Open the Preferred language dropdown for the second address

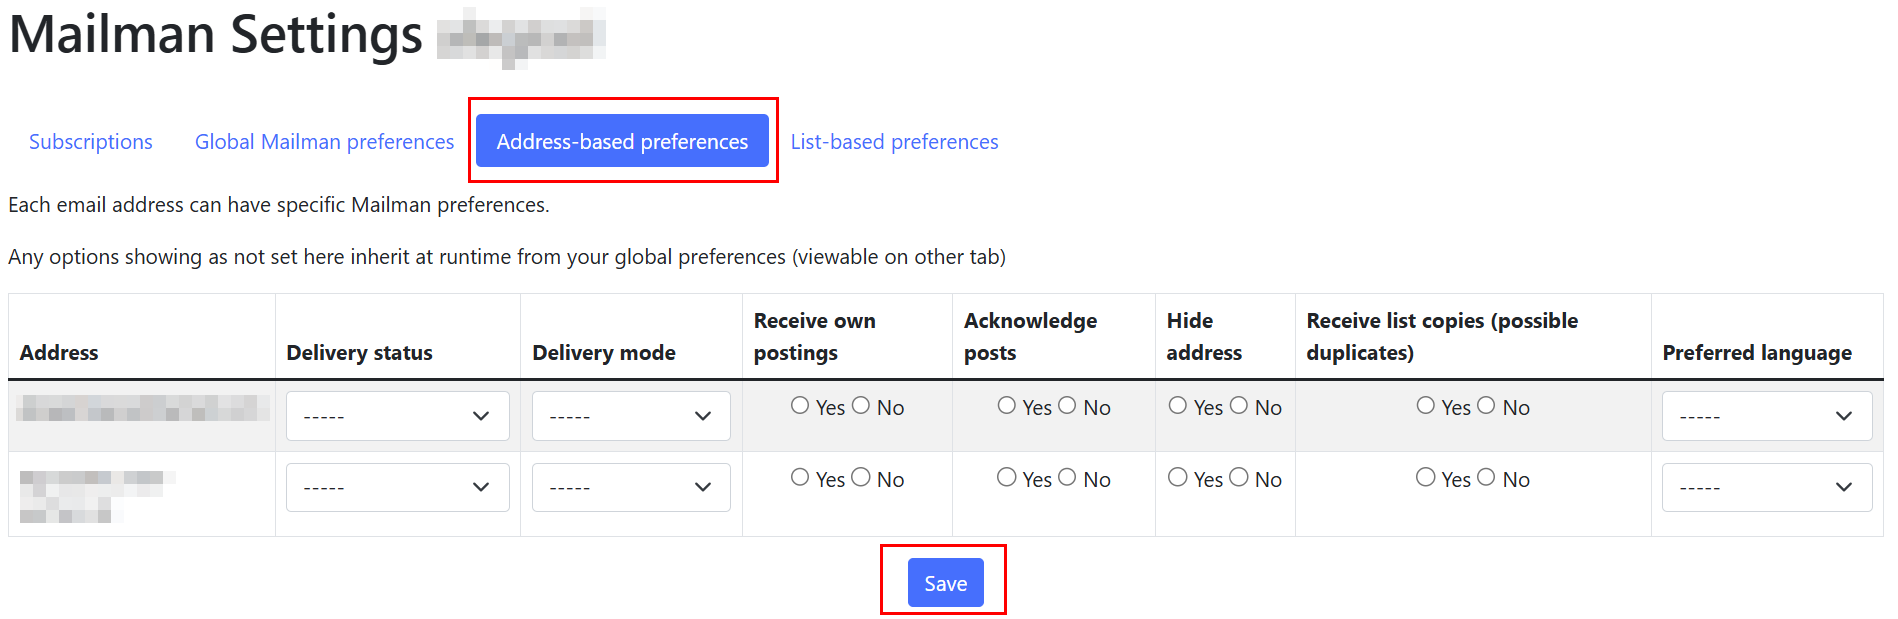1766,487
